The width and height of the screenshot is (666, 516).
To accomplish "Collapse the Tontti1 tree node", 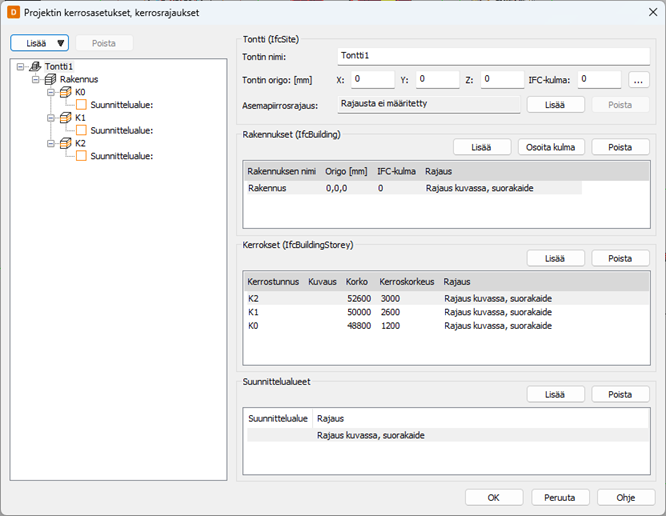I will 21,66.
